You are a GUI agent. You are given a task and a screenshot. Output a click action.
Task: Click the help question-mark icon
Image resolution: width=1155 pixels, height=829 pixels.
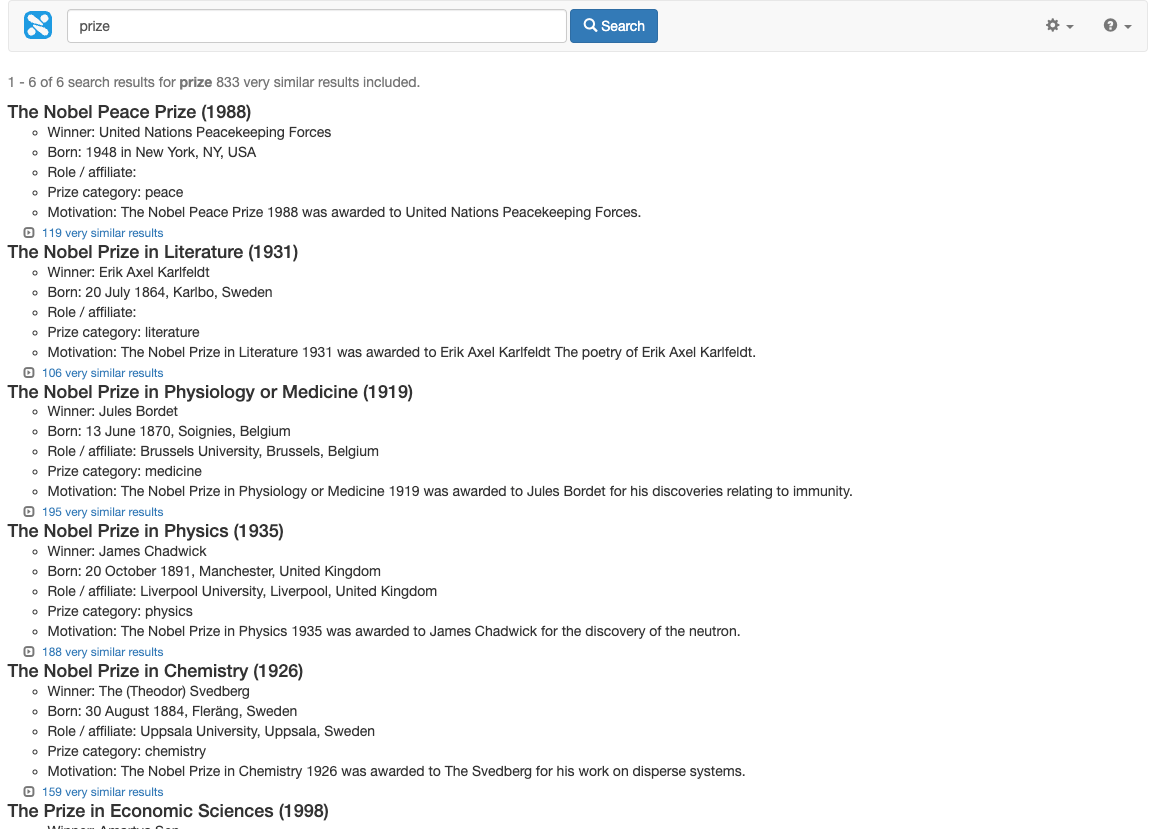(x=1111, y=25)
